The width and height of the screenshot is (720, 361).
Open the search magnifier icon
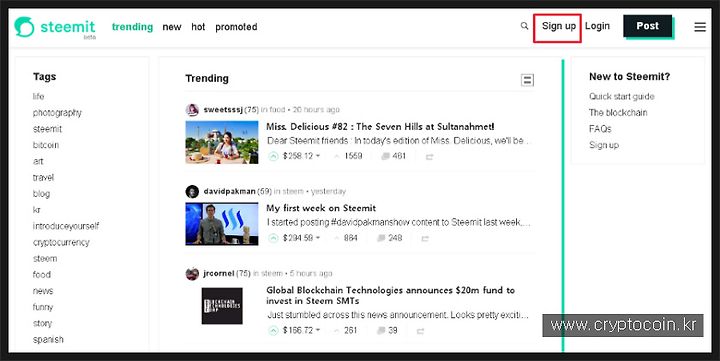(x=524, y=26)
